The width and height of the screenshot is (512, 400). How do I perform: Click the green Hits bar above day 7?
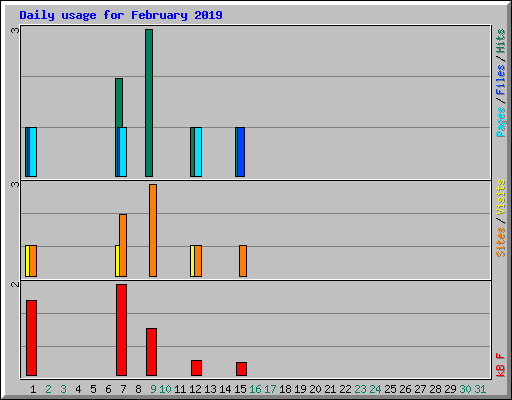tap(119, 103)
